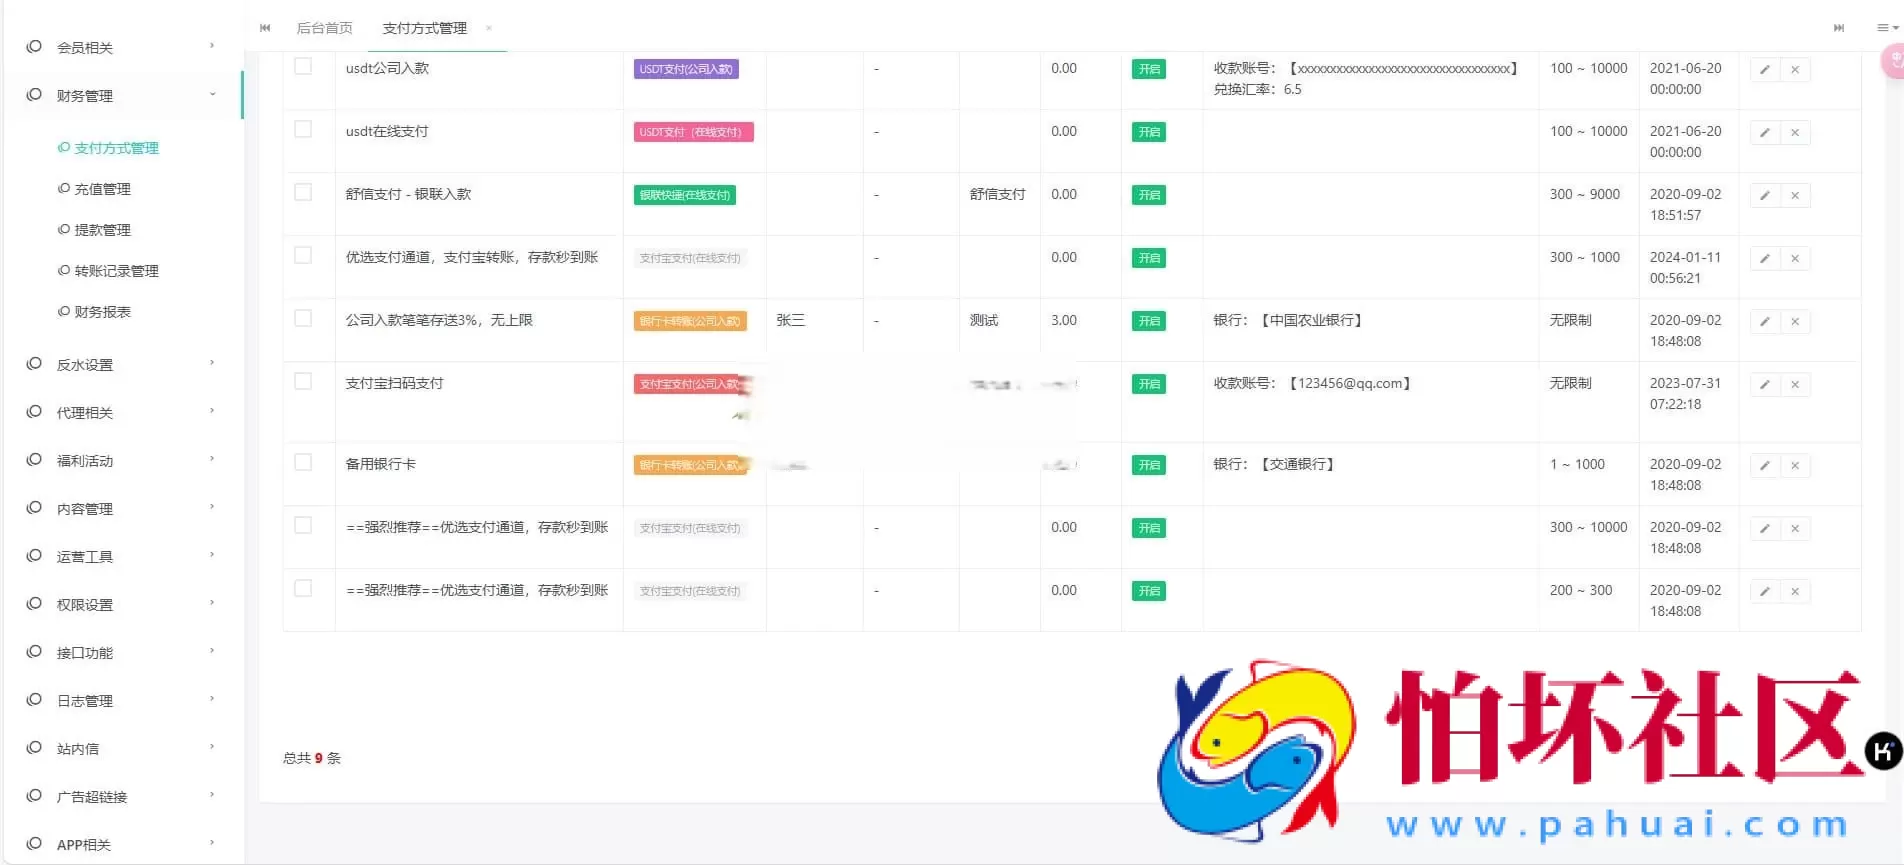
Task: Click the 会员相关 sidebar icon
Action: point(34,46)
